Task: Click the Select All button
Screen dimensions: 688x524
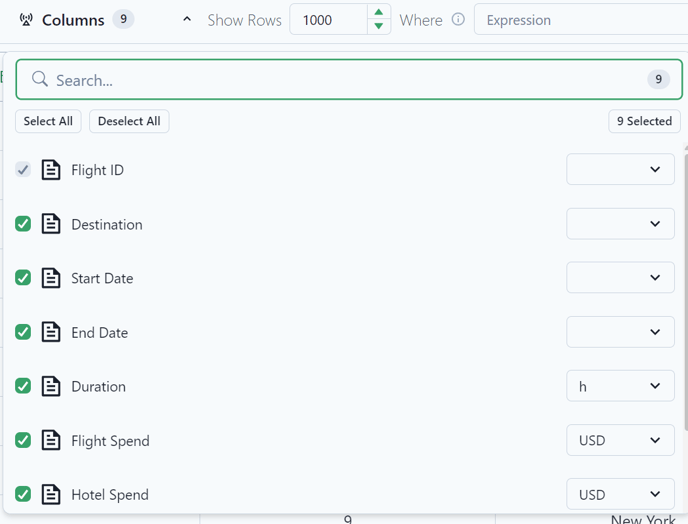Action: click(48, 121)
